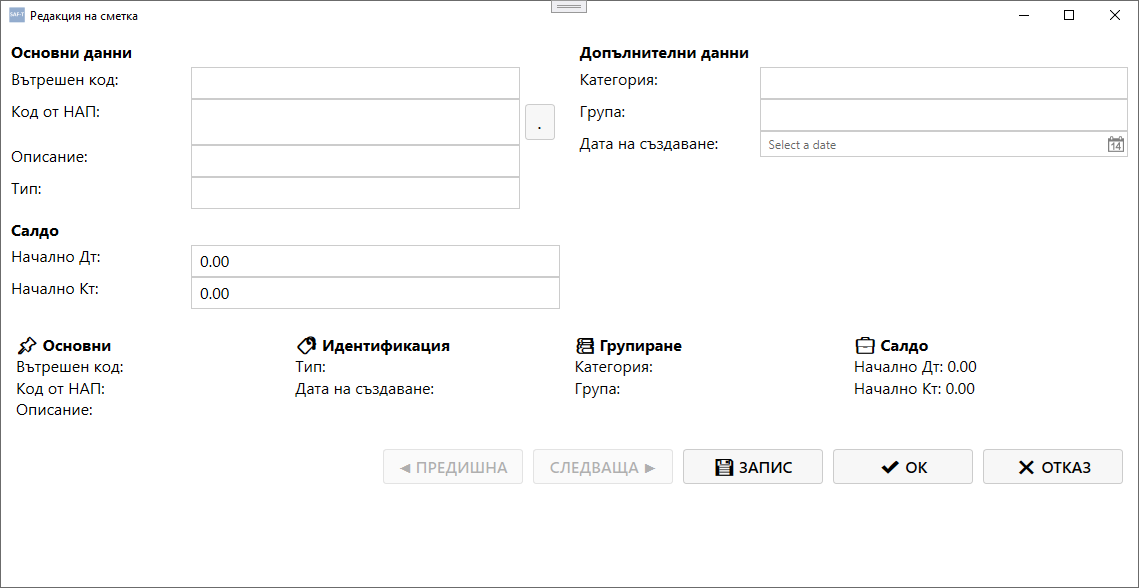Focus the Начално Дт amount field
This screenshot has height=588, width=1139.
pos(375,261)
